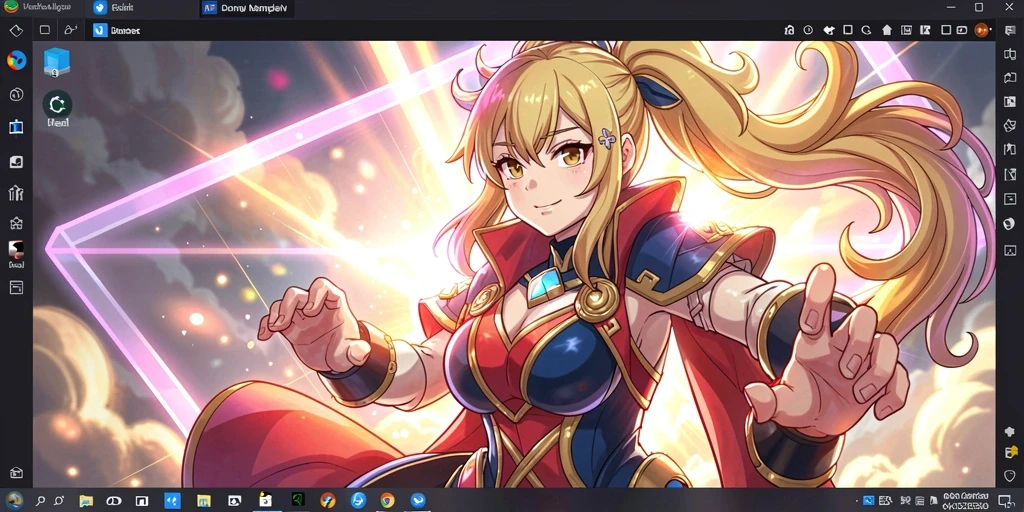
Task: Click the taskbar search magnifier
Action: coord(40,501)
